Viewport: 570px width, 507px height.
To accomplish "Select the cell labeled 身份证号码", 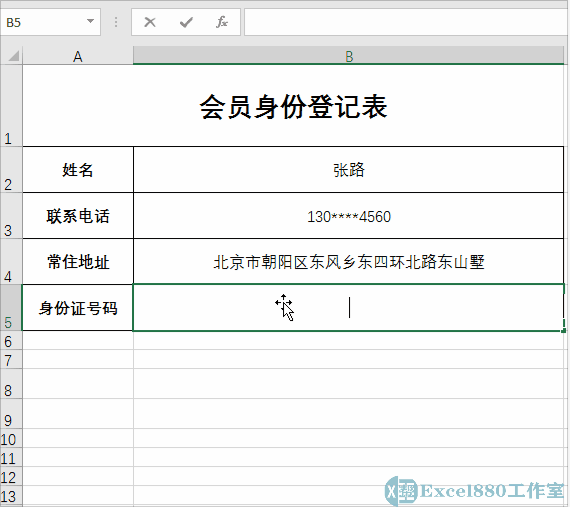I will click(78, 308).
